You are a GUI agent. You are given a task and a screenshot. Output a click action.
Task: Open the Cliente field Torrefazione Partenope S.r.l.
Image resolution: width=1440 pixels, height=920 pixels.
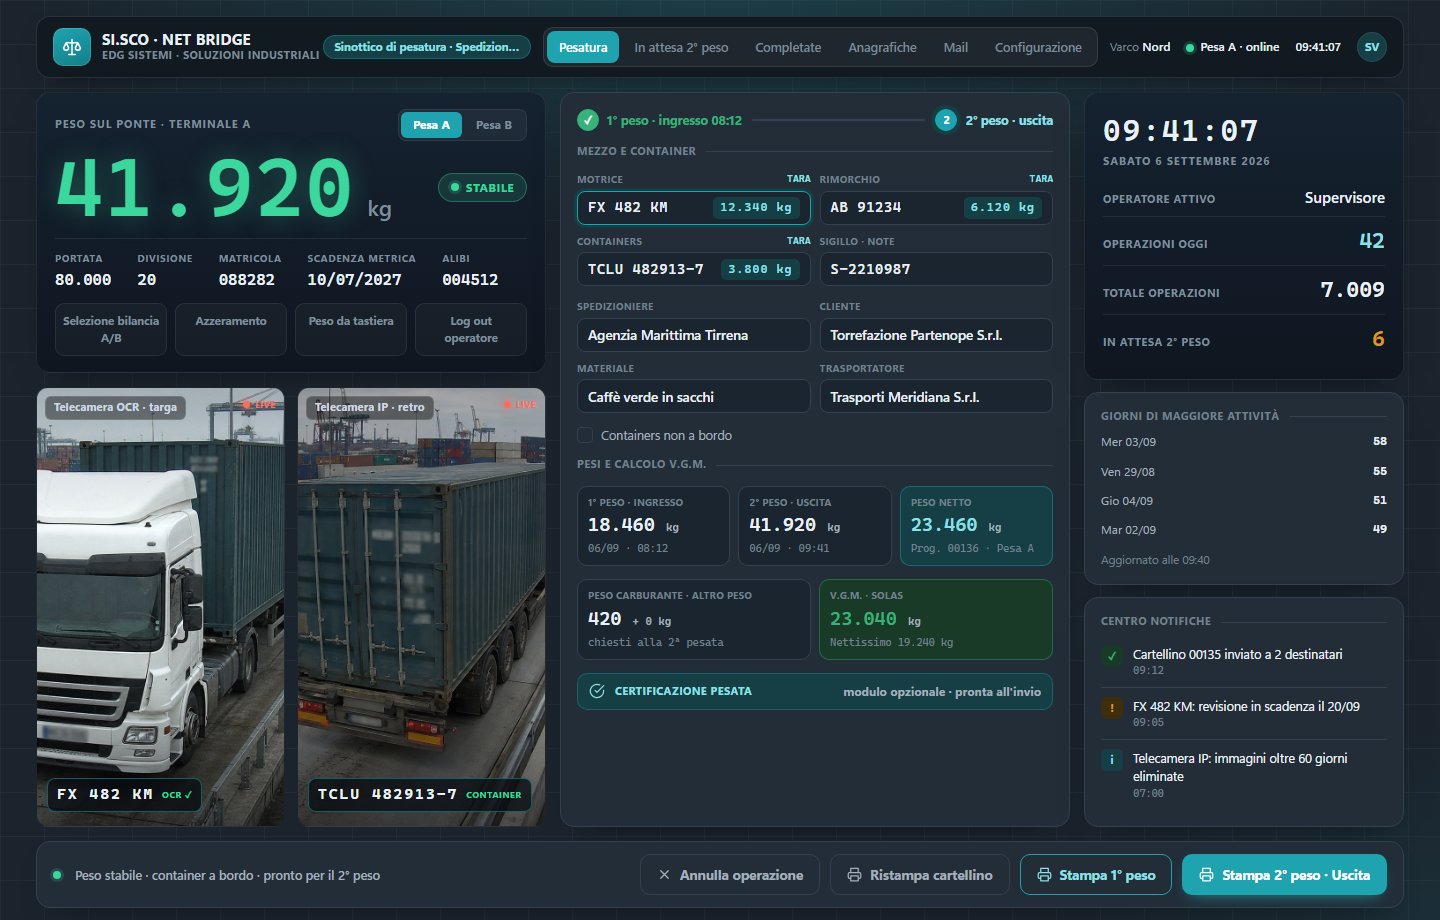(936, 335)
